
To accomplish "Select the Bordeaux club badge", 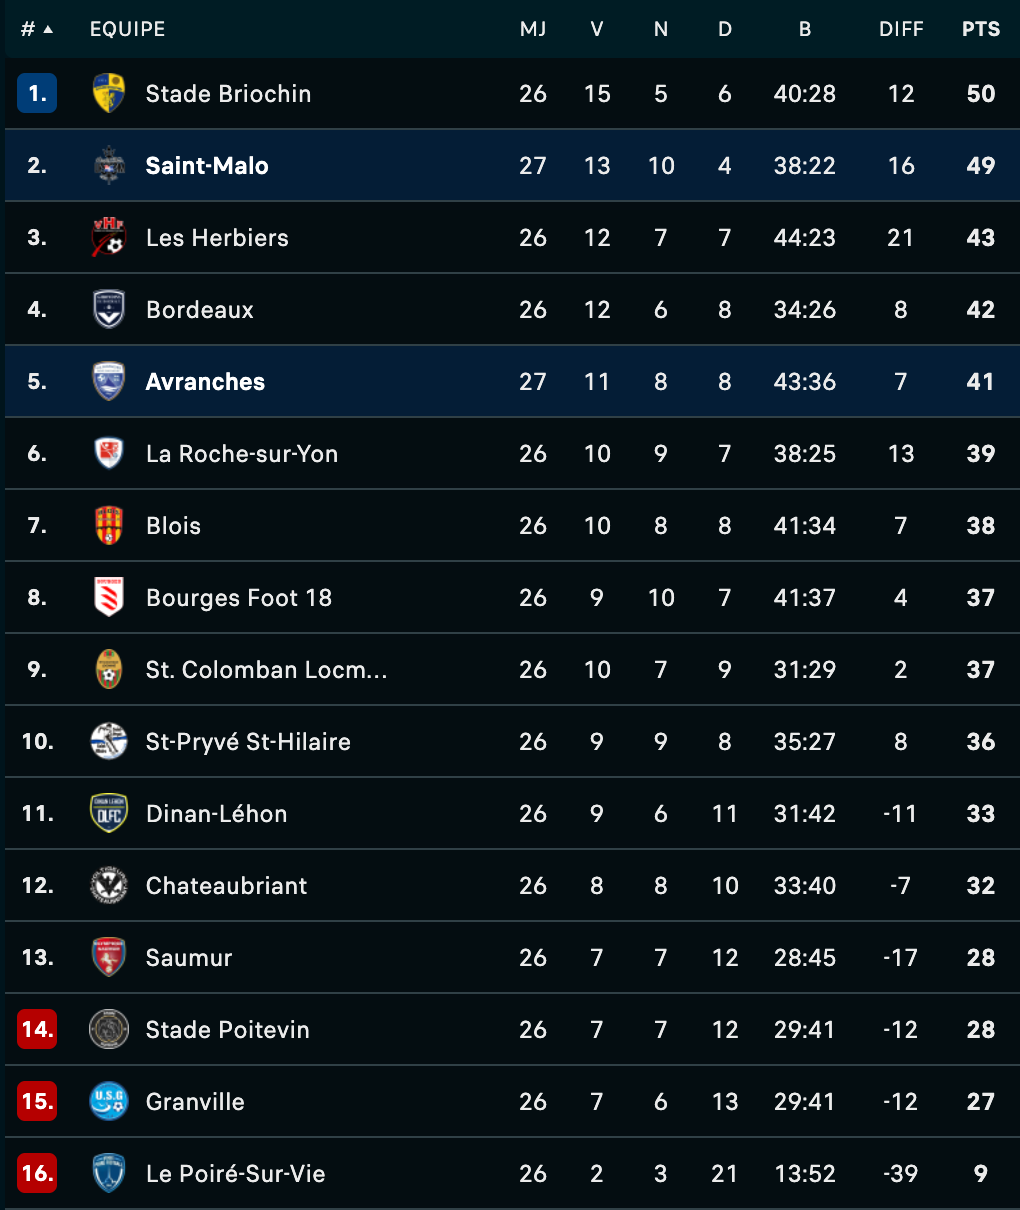I will click(x=108, y=309).
